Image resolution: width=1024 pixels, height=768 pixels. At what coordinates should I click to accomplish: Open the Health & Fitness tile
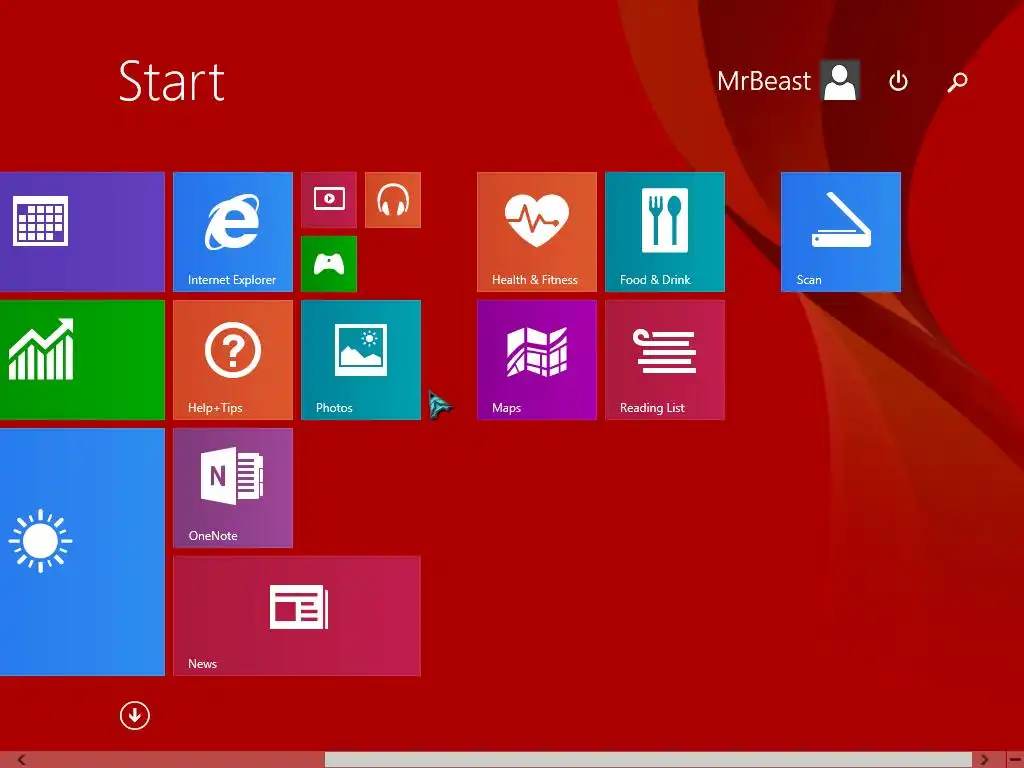[537, 232]
